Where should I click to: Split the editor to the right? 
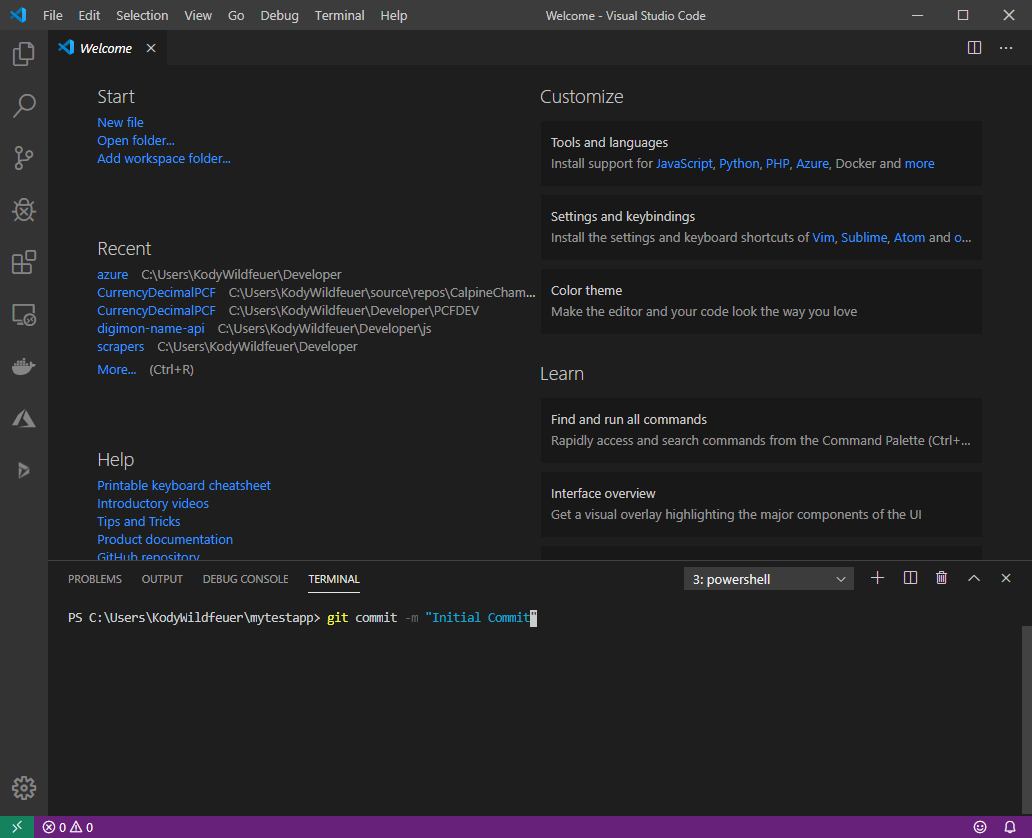point(974,48)
